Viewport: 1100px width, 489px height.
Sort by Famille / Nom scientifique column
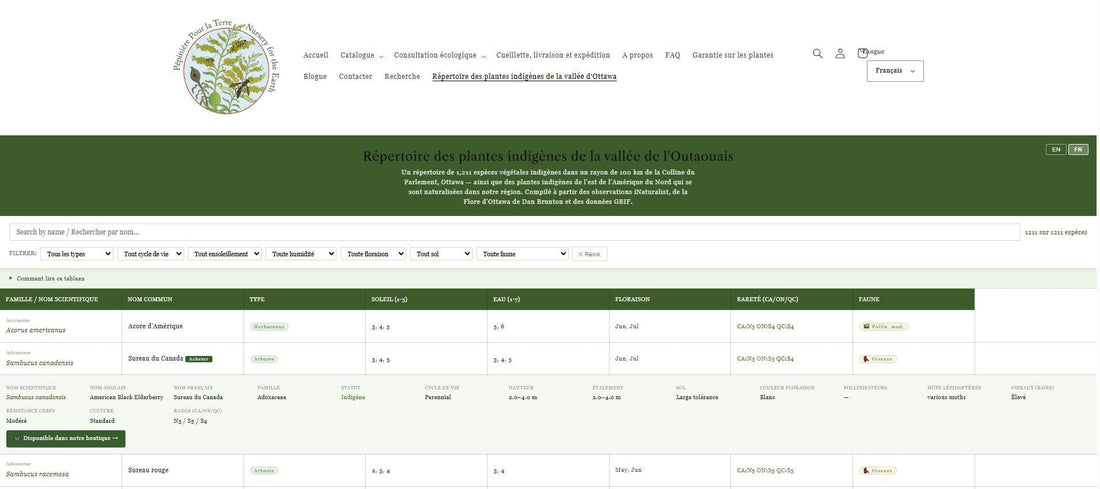(61, 299)
